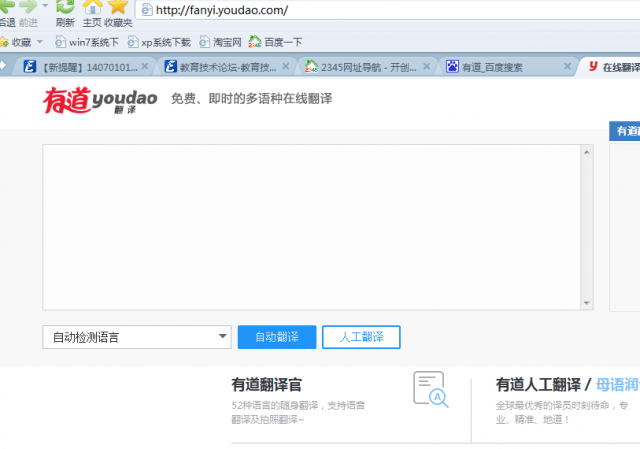Open the 有道人工翻译 heading link
This screenshot has width=640, height=449.
[538, 385]
